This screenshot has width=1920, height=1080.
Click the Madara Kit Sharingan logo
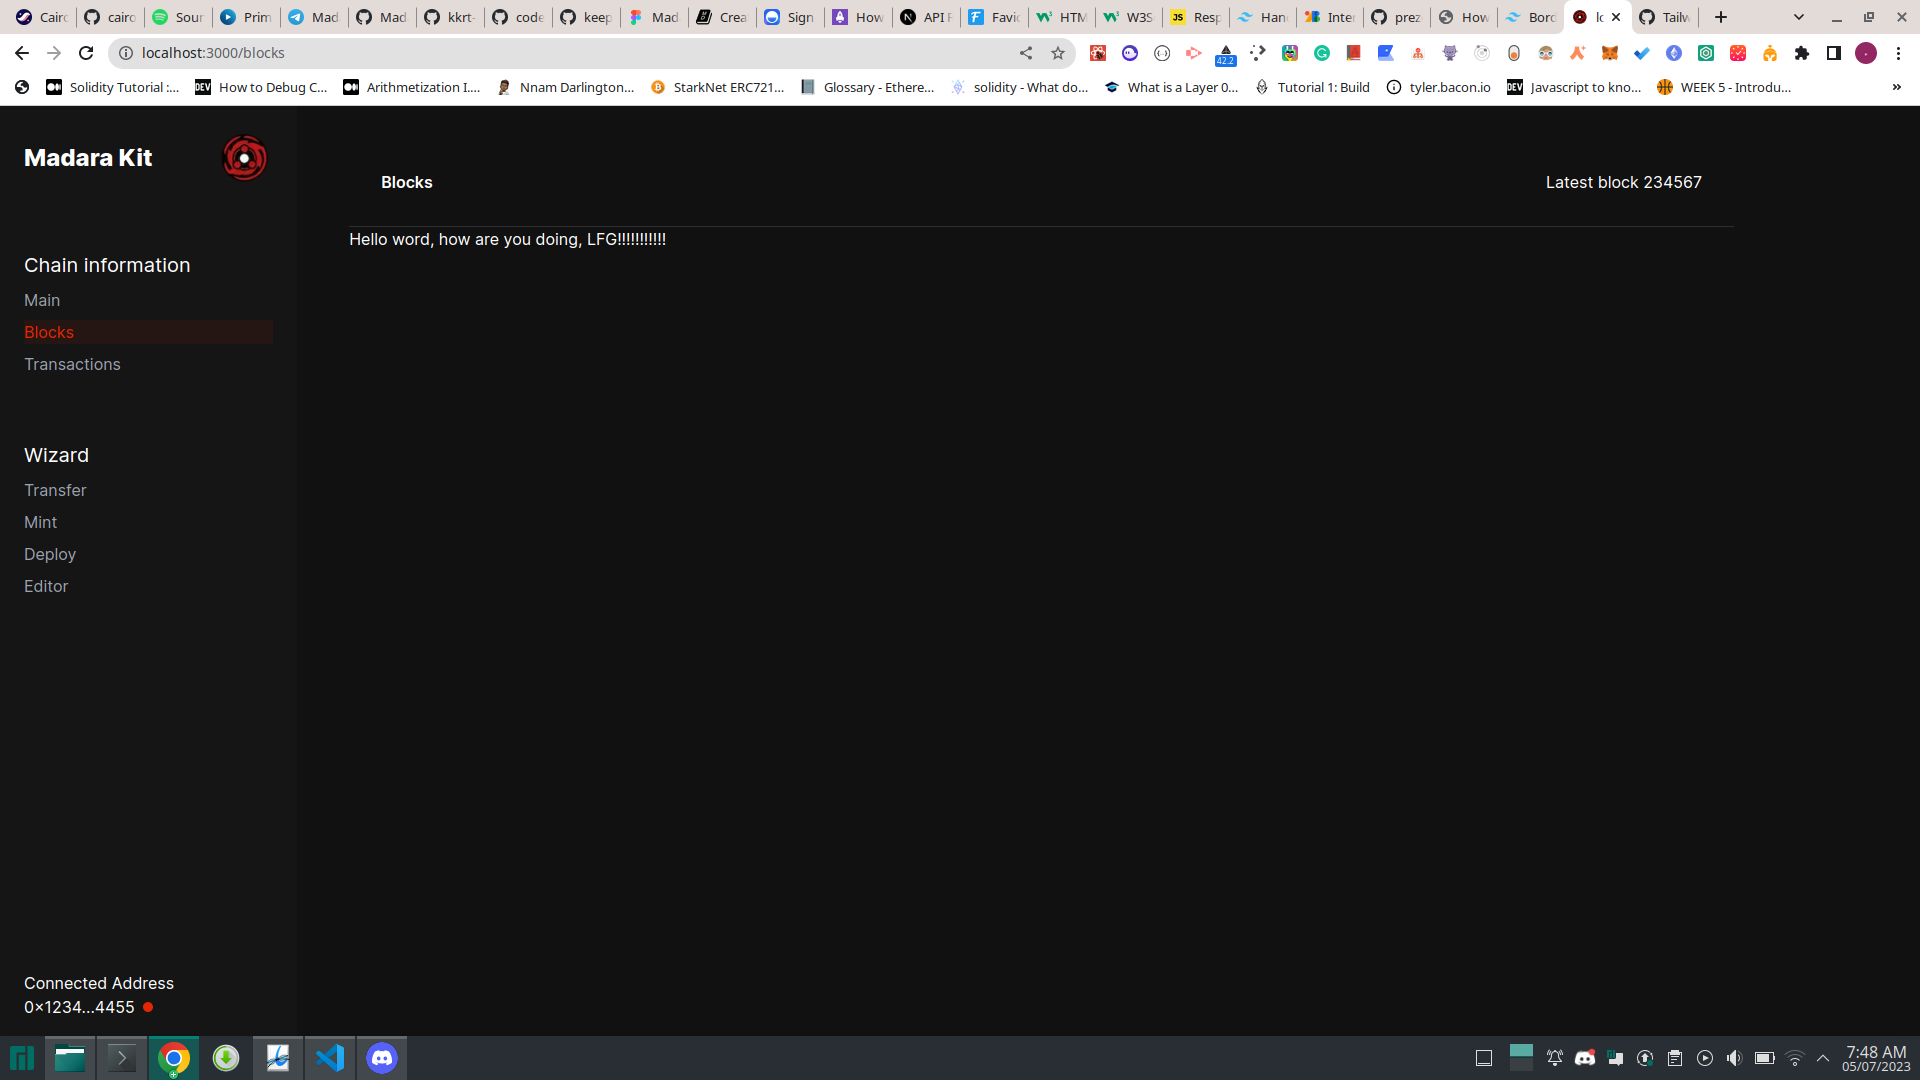click(244, 158)
